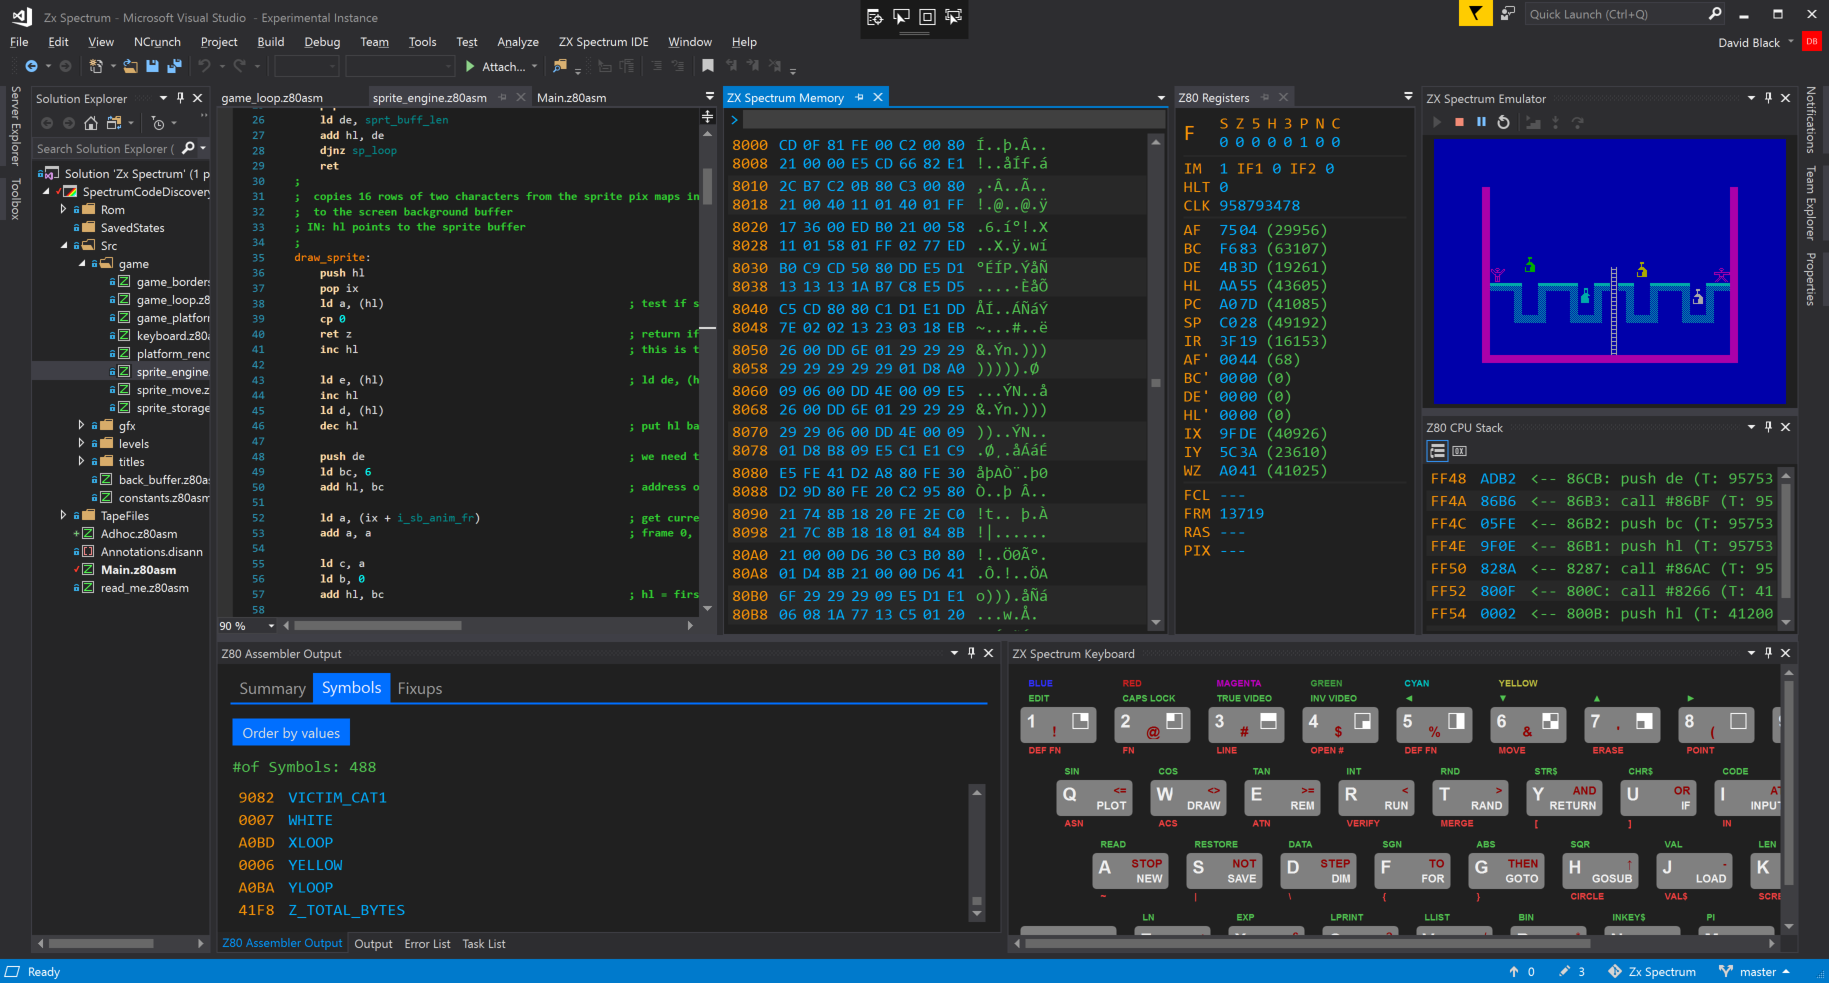Click the Solution Explorer search magnifier icon
The image size is (1829, 983).
[188, 148]
